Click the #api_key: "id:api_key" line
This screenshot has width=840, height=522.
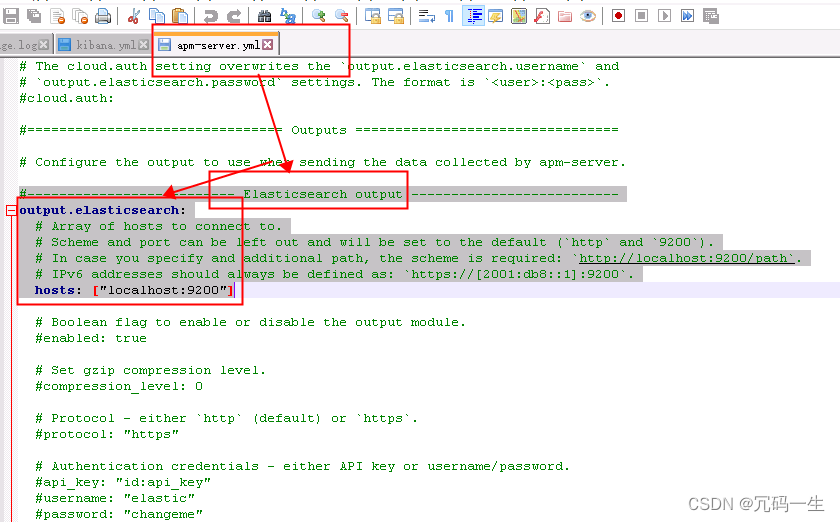point(123,482)
